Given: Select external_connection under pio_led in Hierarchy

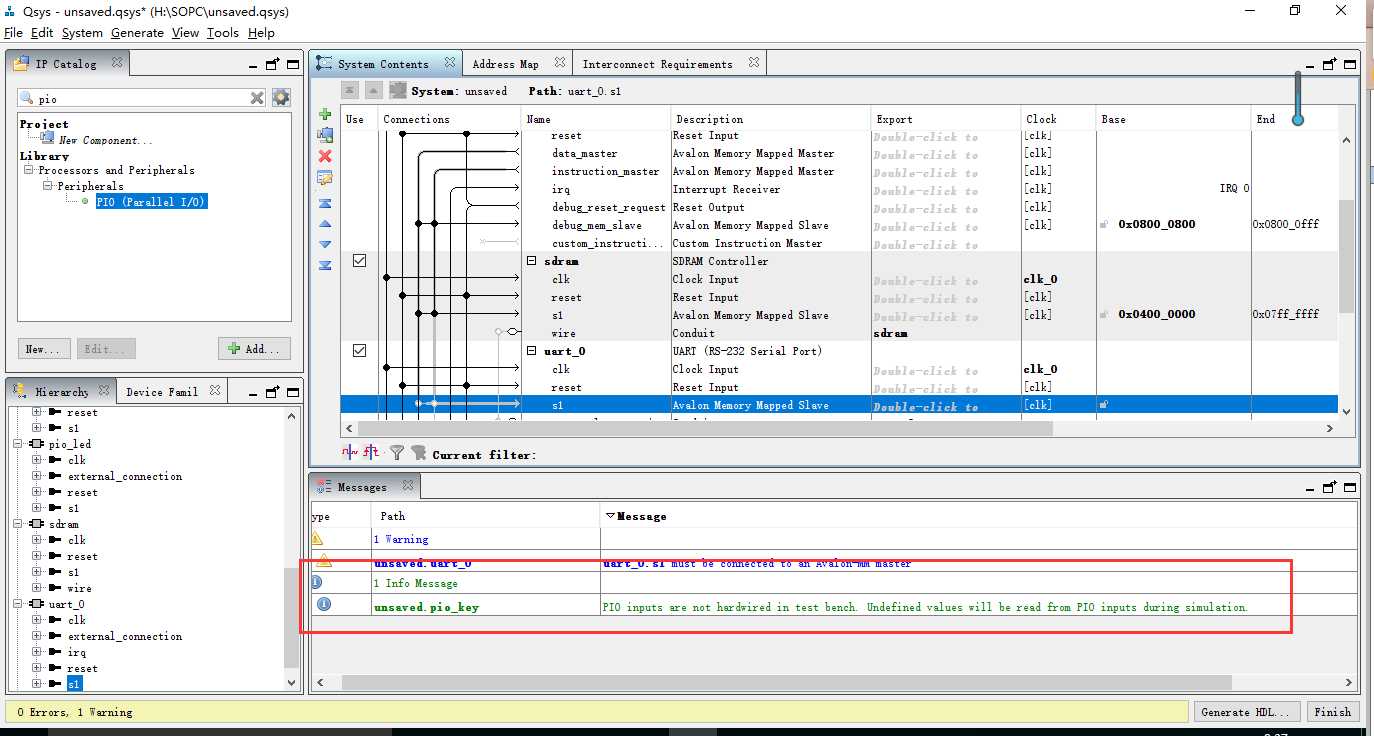Looking at the screenshot, I should tap(124, 476).
